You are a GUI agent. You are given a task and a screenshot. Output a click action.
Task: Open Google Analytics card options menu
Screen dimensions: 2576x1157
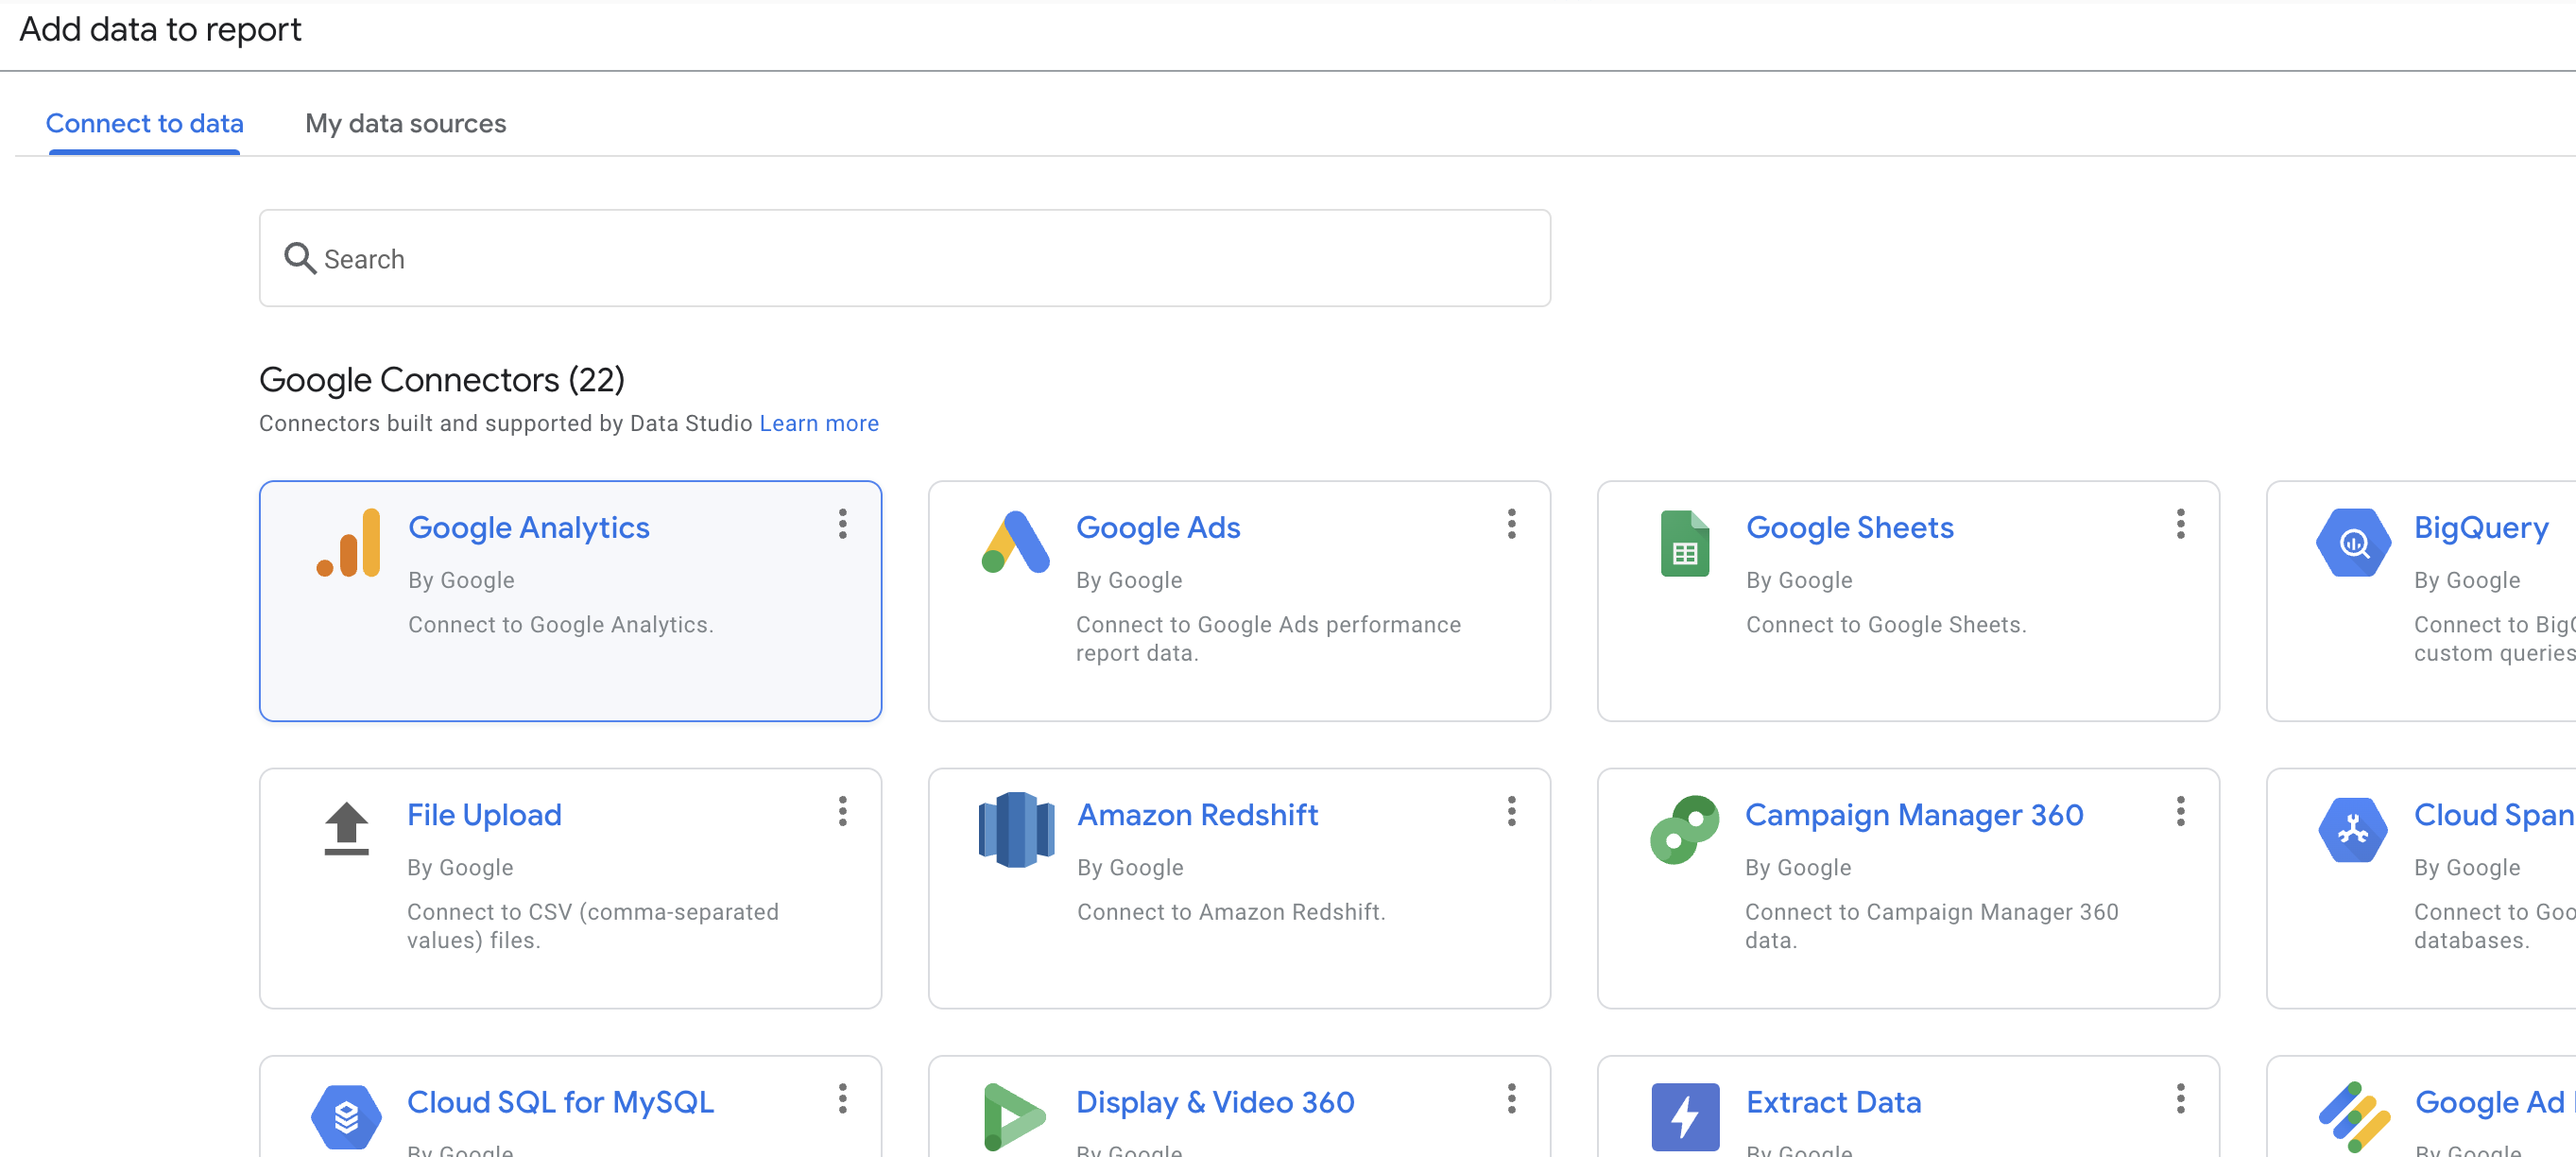[x=843, y=524]
